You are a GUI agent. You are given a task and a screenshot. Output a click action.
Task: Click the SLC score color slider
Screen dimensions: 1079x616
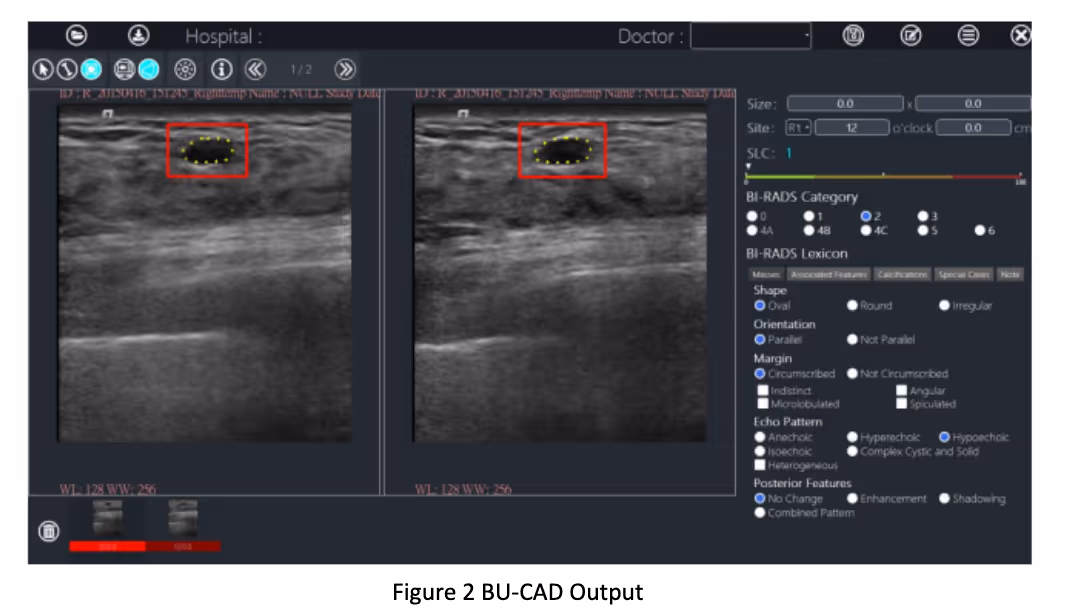coord(884,178)
